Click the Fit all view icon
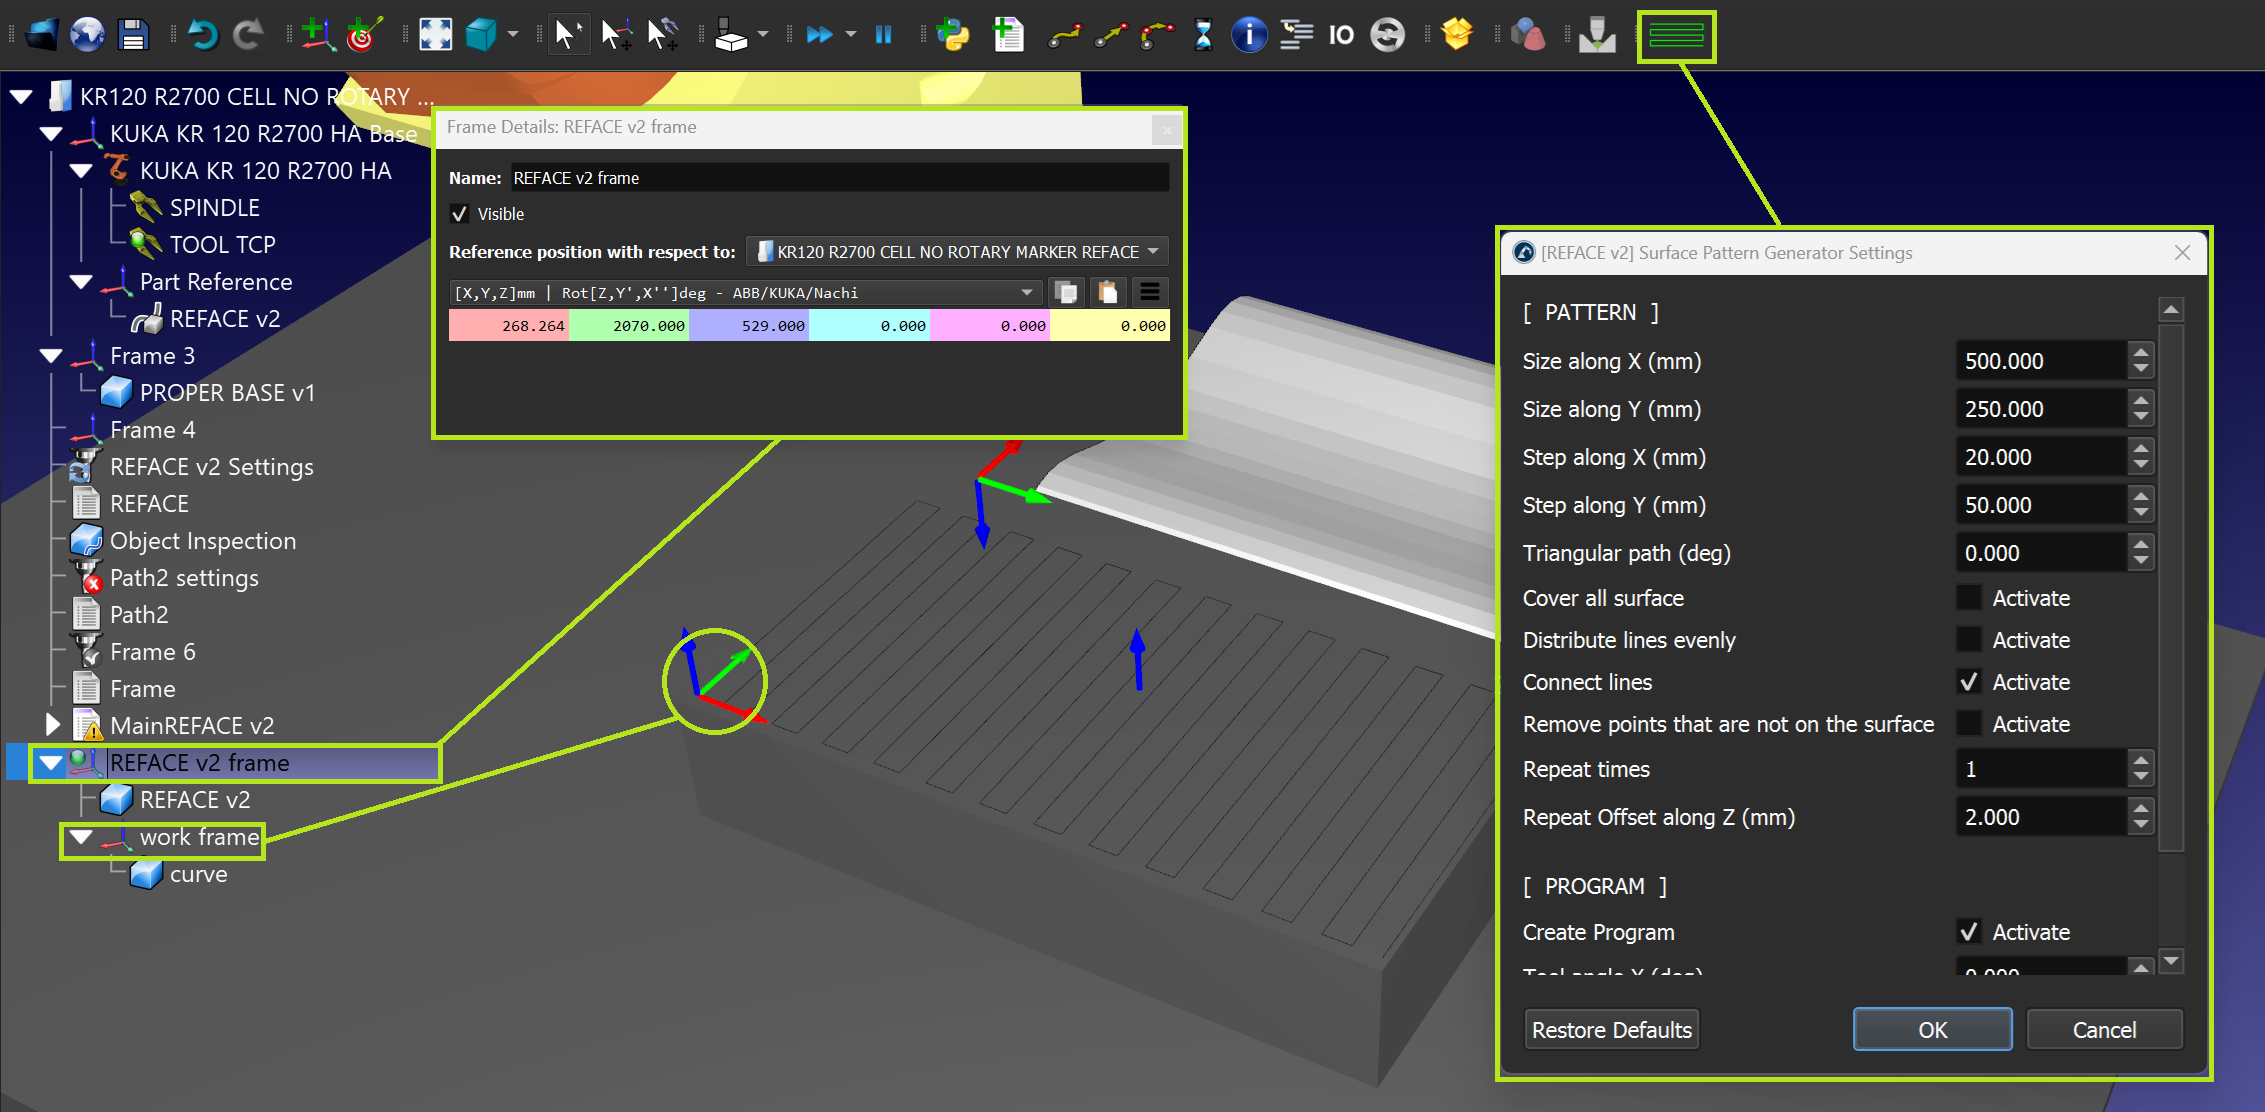The width and height of the screenshot is (2265, 1112). 435,35
